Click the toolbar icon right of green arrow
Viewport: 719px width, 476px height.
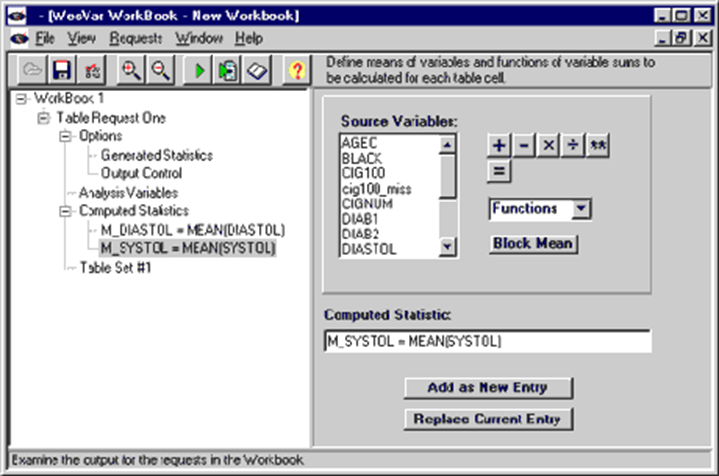pyautogui.click(x=228, y=70)
